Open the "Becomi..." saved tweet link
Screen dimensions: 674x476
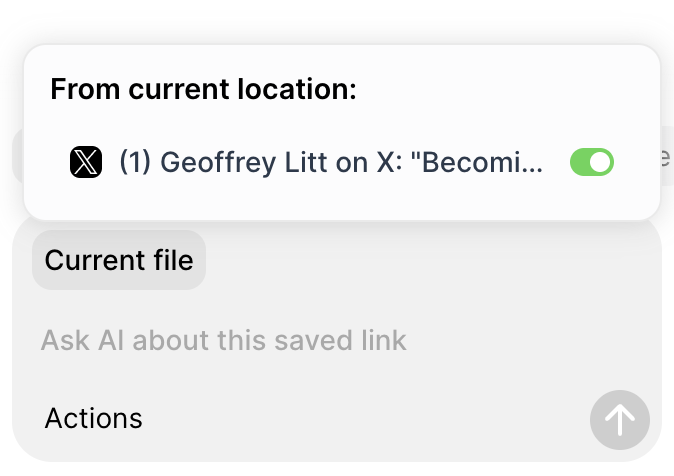pyautogui.click(x=331, y=162)
